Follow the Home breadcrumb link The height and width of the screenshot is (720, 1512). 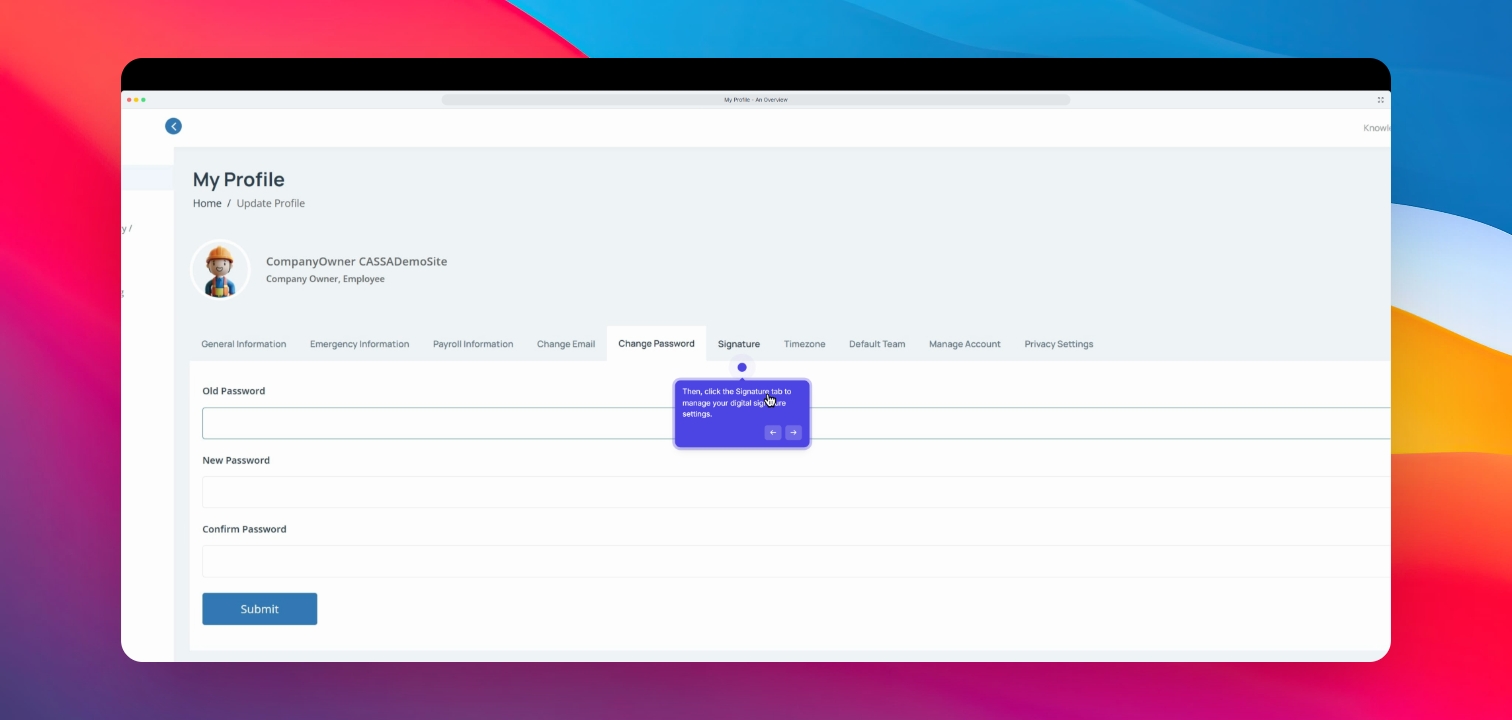(x=207, y=203)
